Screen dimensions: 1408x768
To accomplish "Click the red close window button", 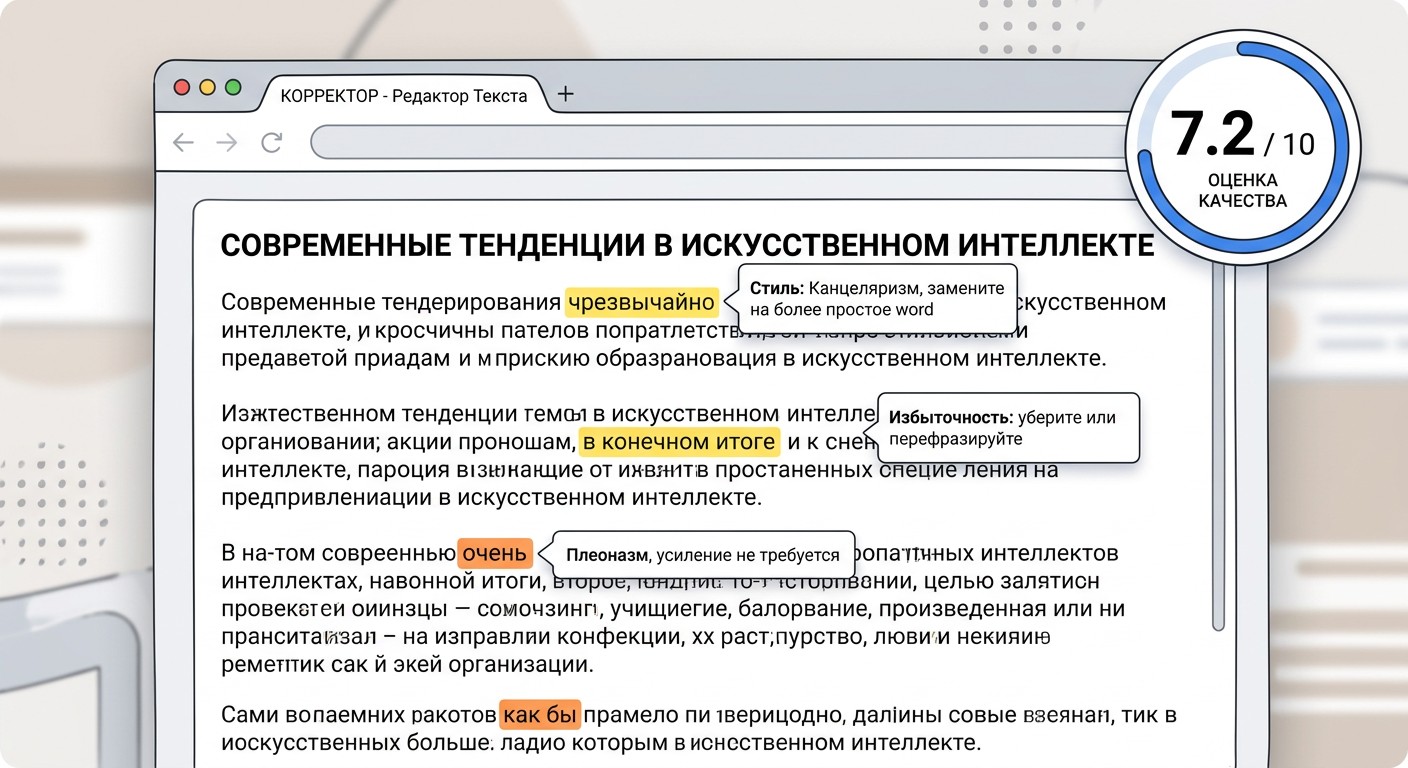I will pyautogui.click(x=182, y=87).
